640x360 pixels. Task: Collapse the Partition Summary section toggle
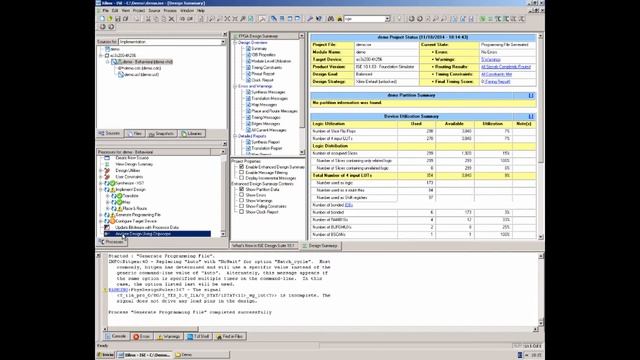[x=531, y=95]
